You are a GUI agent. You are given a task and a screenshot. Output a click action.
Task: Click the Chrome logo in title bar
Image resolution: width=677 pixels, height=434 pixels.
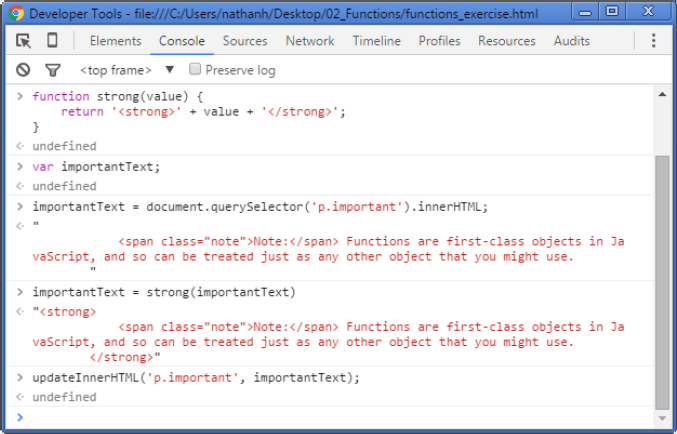click(16, 13)
